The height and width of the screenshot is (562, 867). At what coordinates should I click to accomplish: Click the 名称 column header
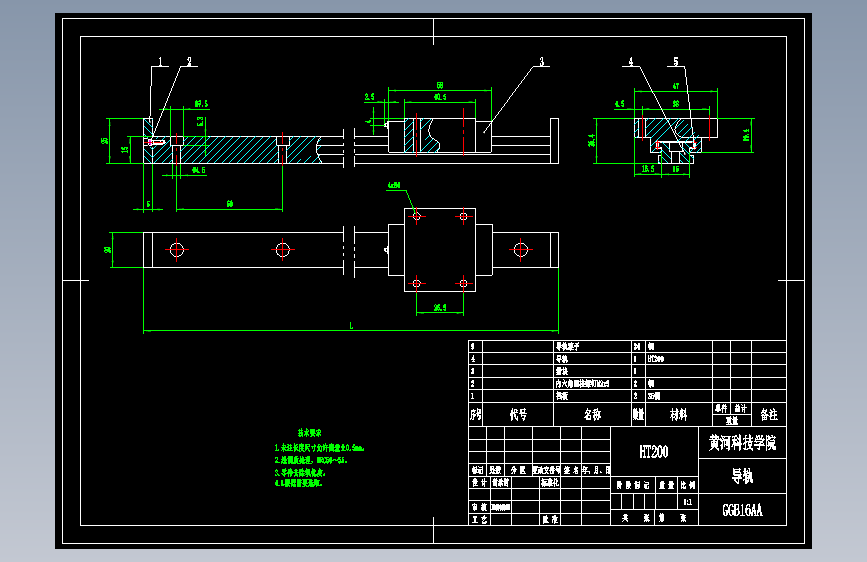point(592,414)
